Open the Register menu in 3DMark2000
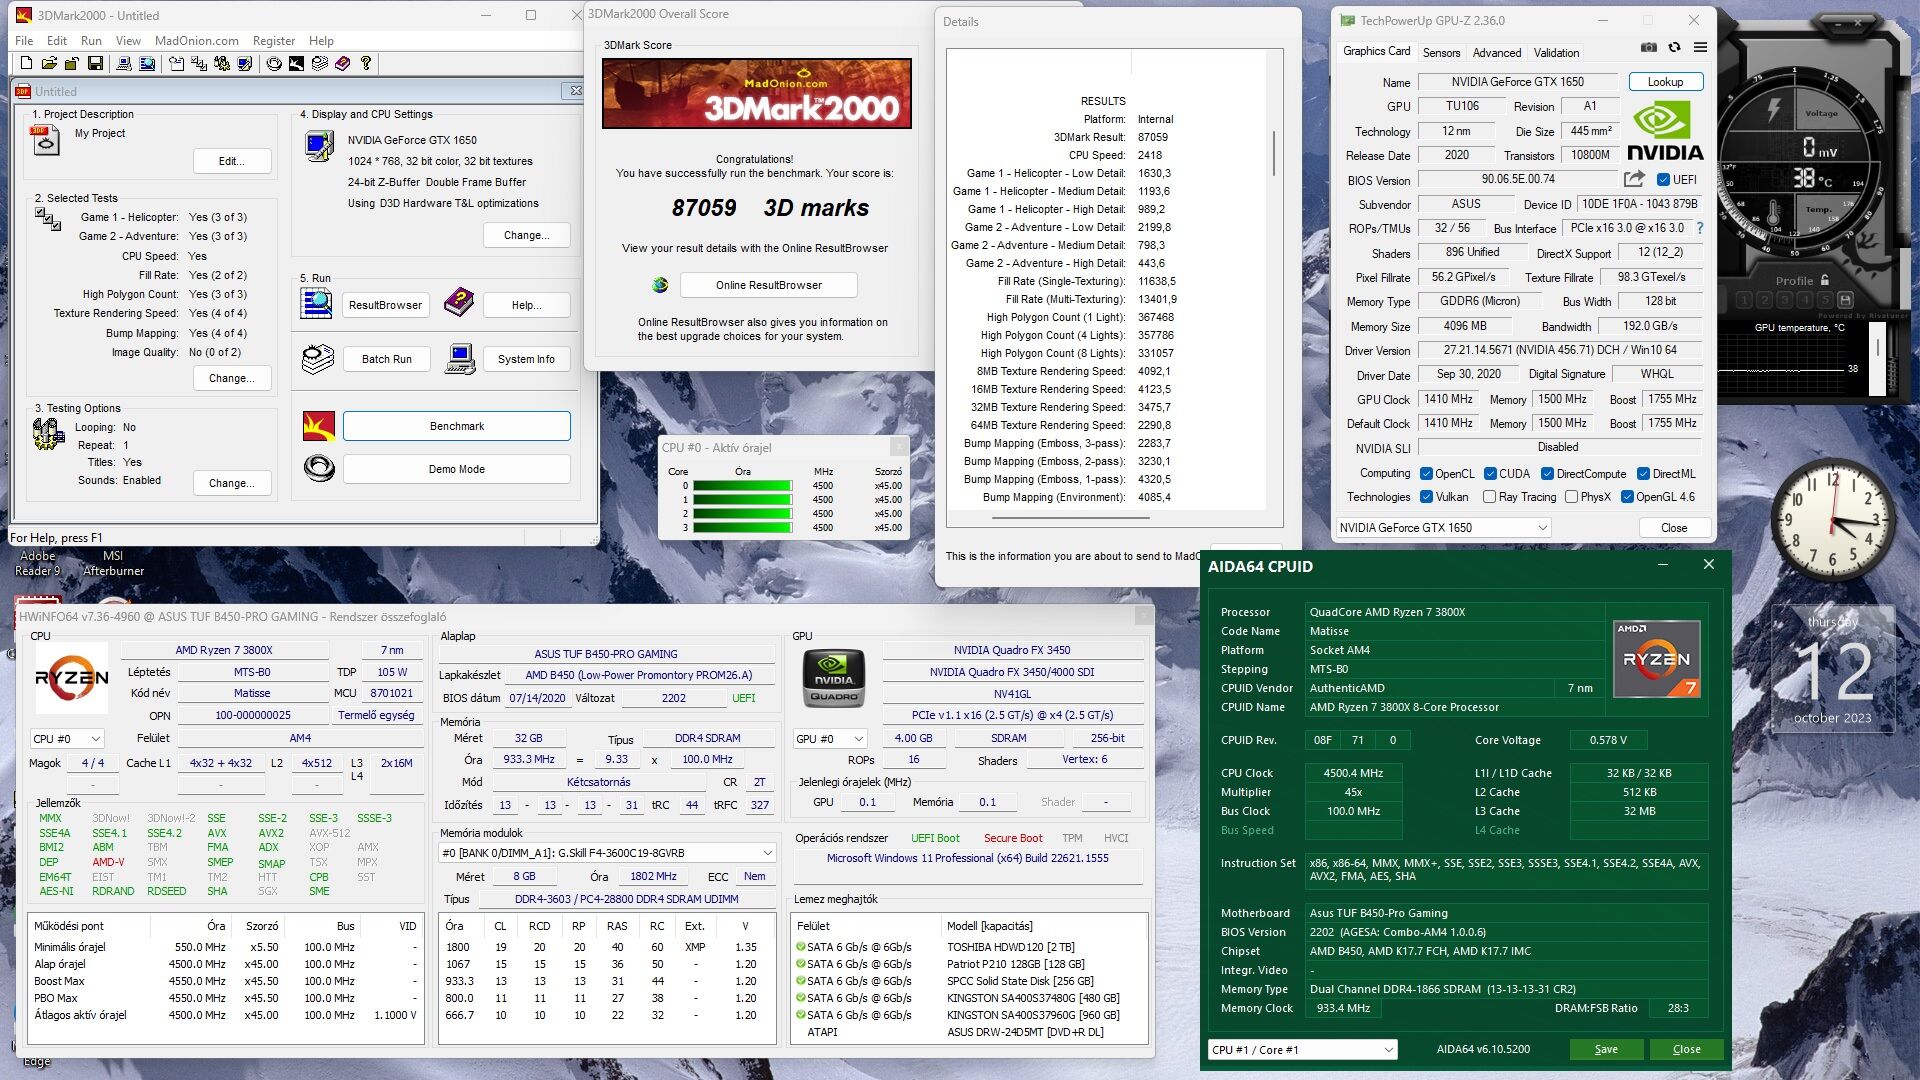The image size is (1920, 1080). [273, 41]
